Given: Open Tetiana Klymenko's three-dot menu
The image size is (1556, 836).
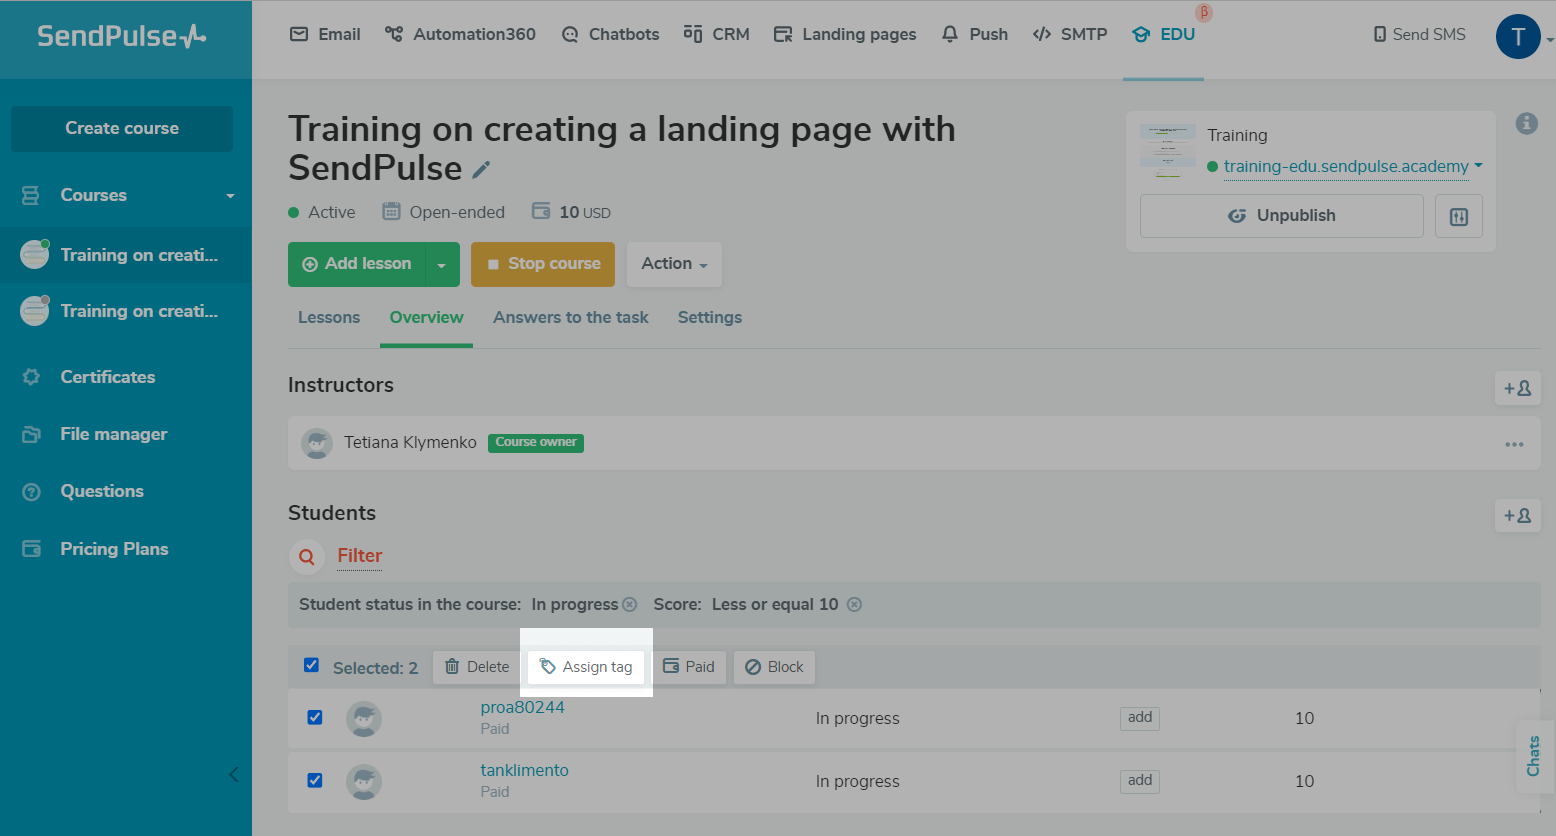Looking at the screenshot, I should (1514, 444).
